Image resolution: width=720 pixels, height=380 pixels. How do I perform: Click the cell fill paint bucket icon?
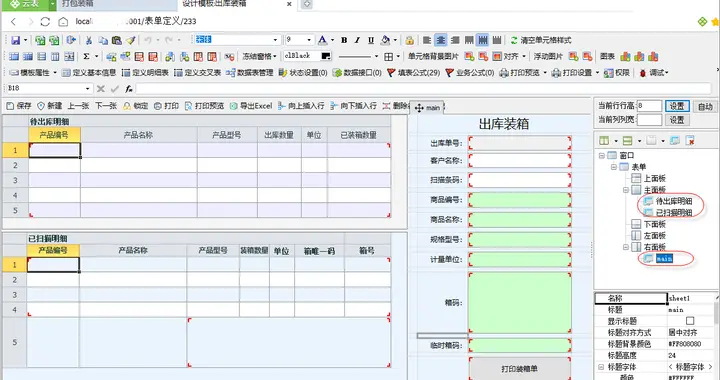pyautogui.click(x=385, y=40)
